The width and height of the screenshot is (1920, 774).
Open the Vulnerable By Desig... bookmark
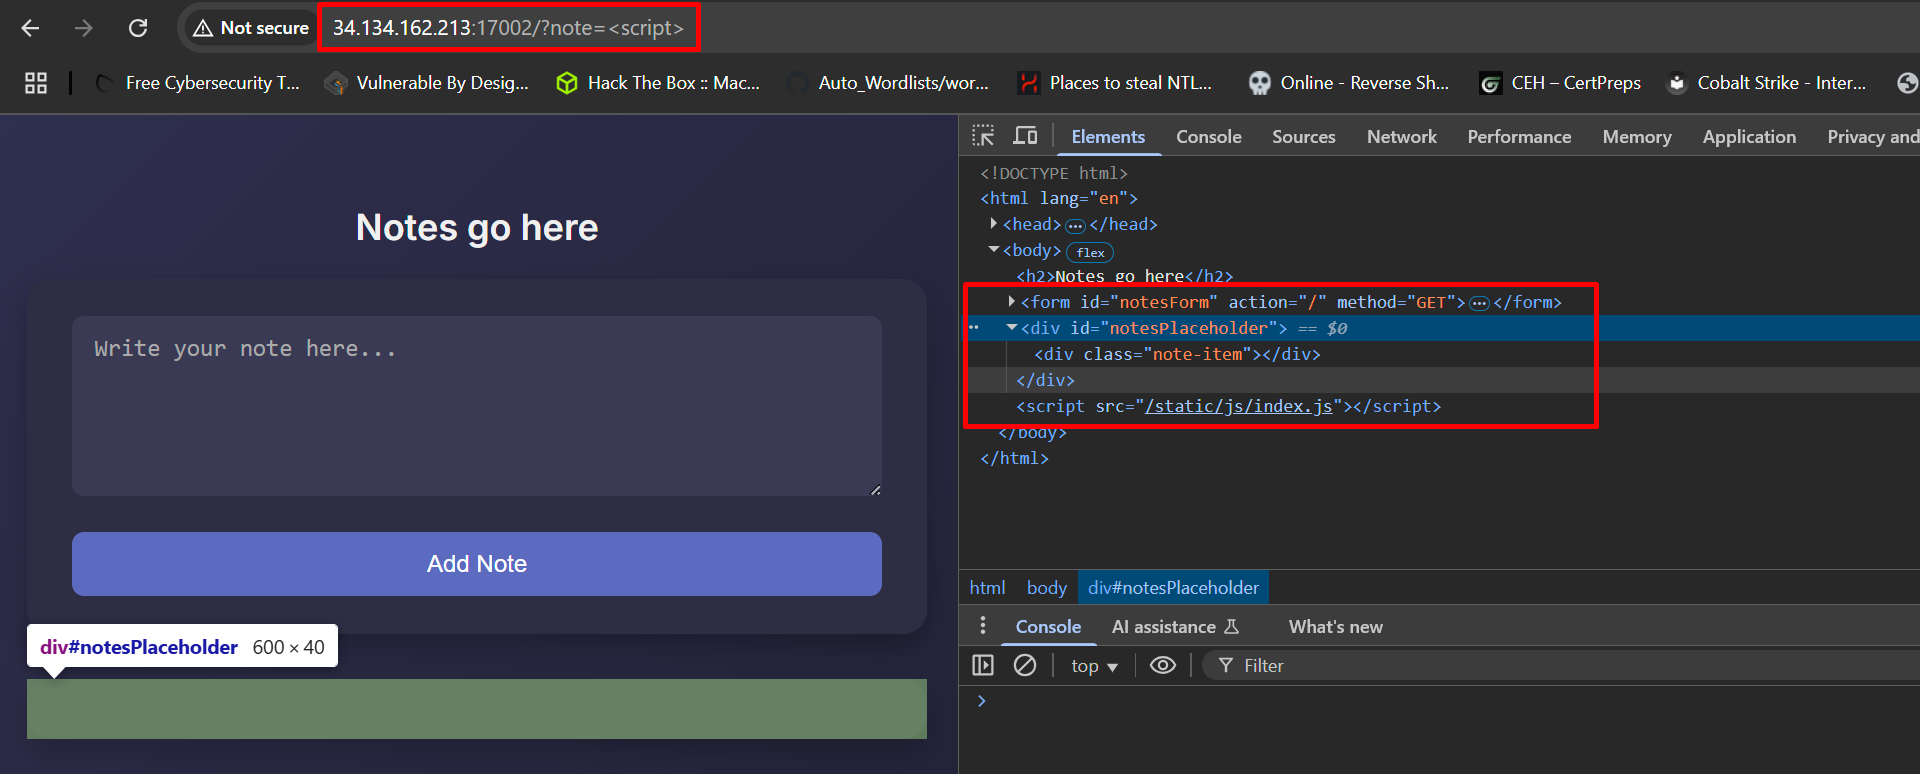(x=427, y=83)
